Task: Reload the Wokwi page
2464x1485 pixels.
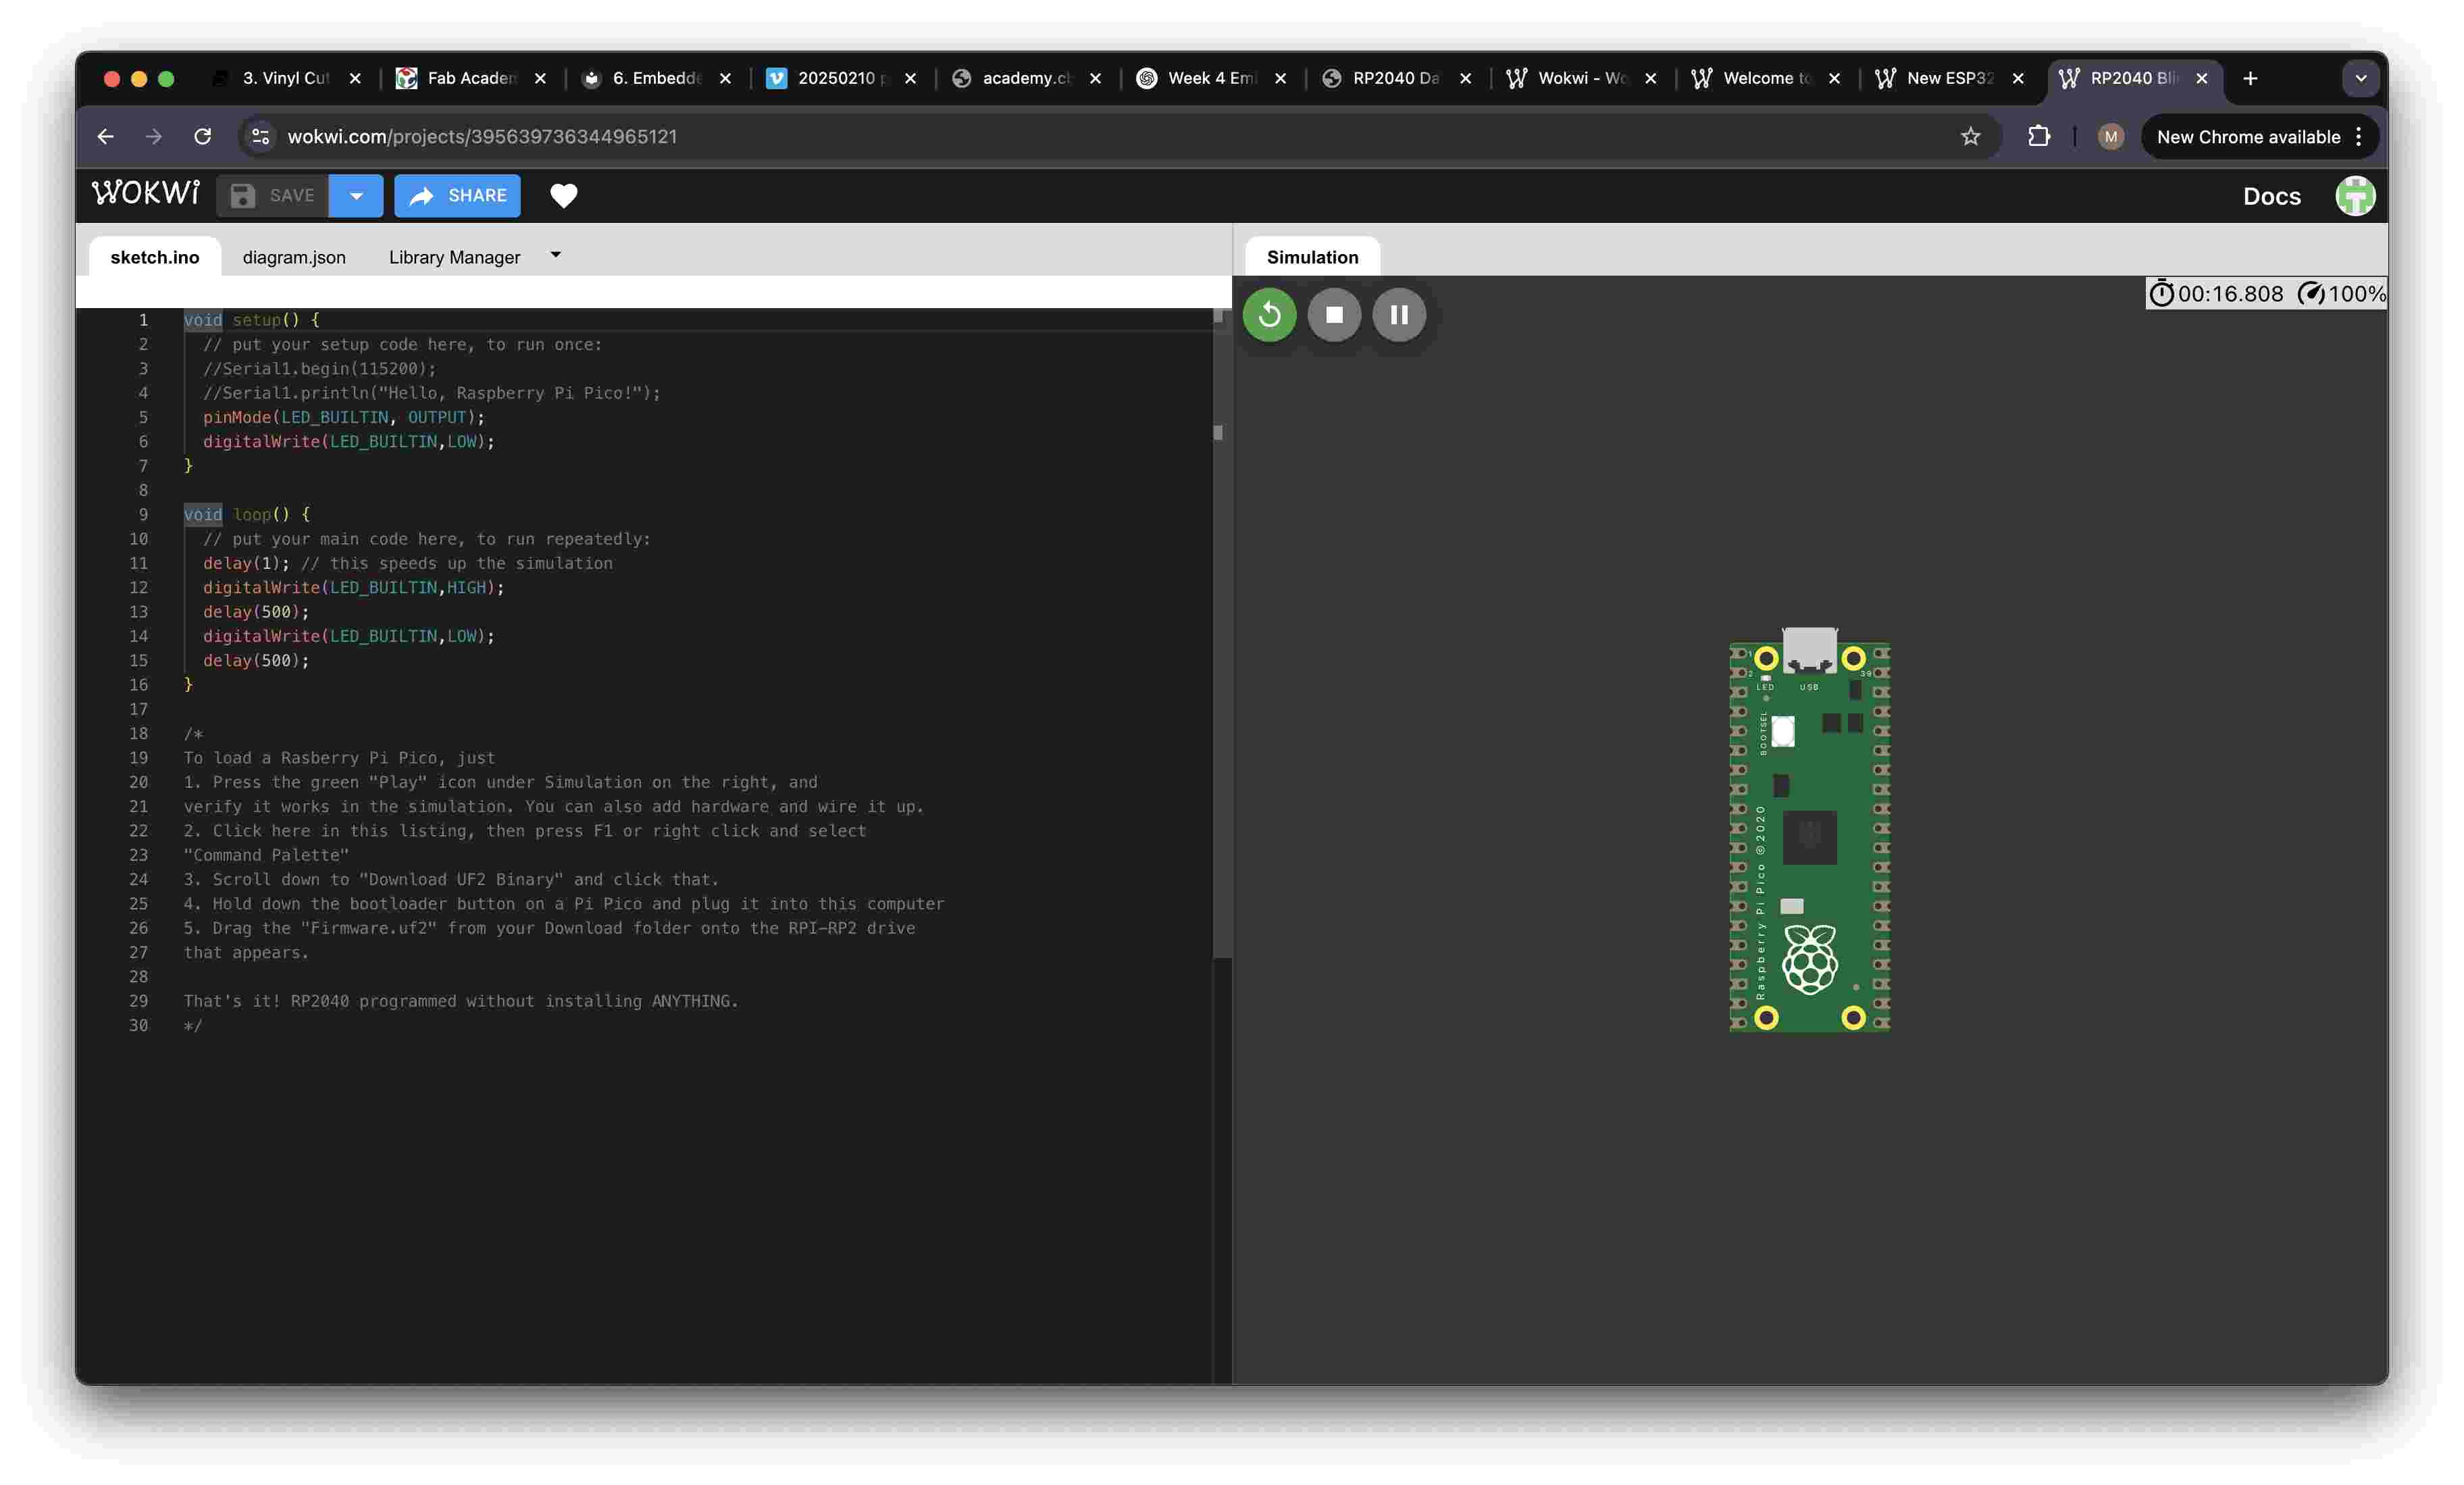Action: [203, 136]
